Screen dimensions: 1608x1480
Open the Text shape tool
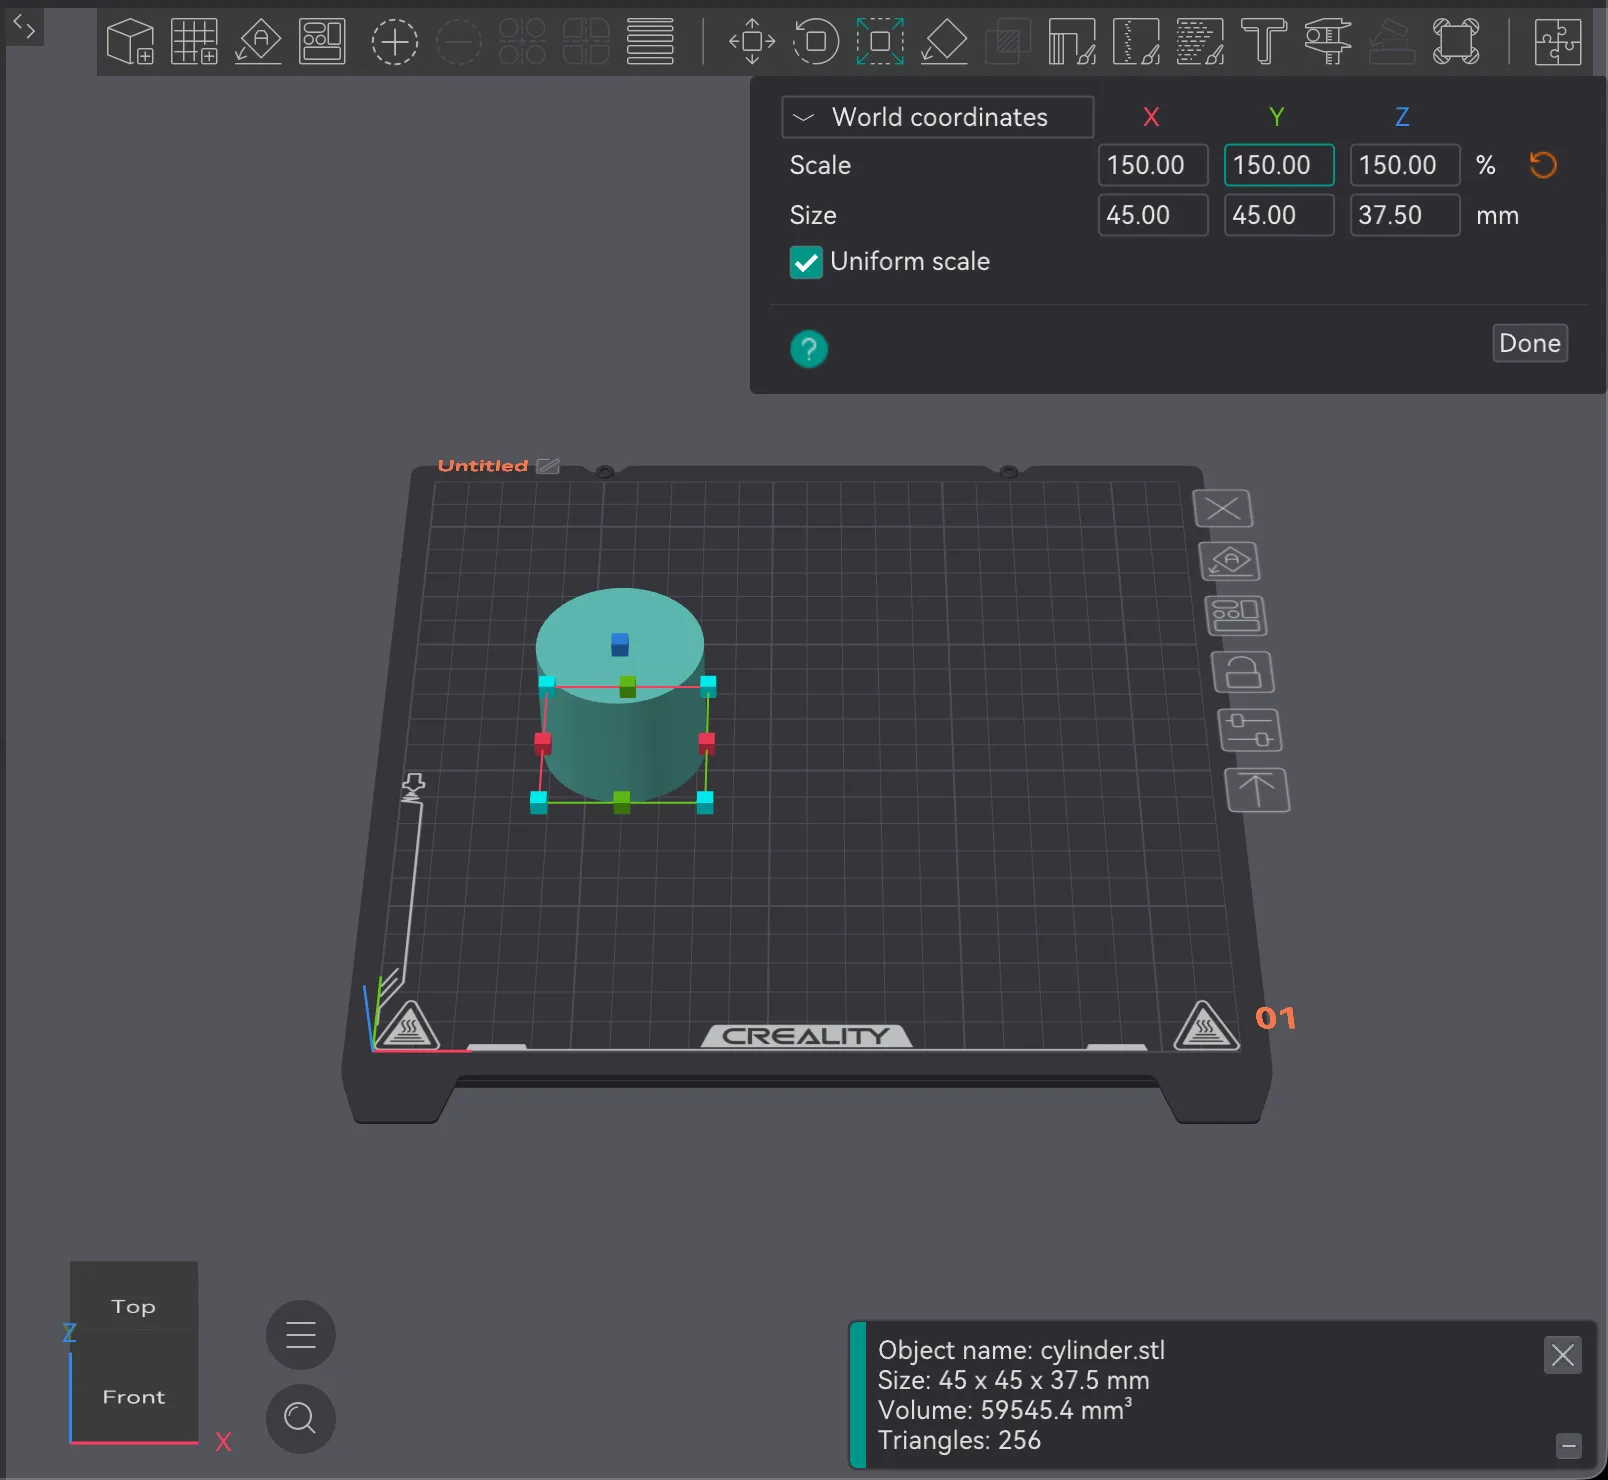point(1264,42)
